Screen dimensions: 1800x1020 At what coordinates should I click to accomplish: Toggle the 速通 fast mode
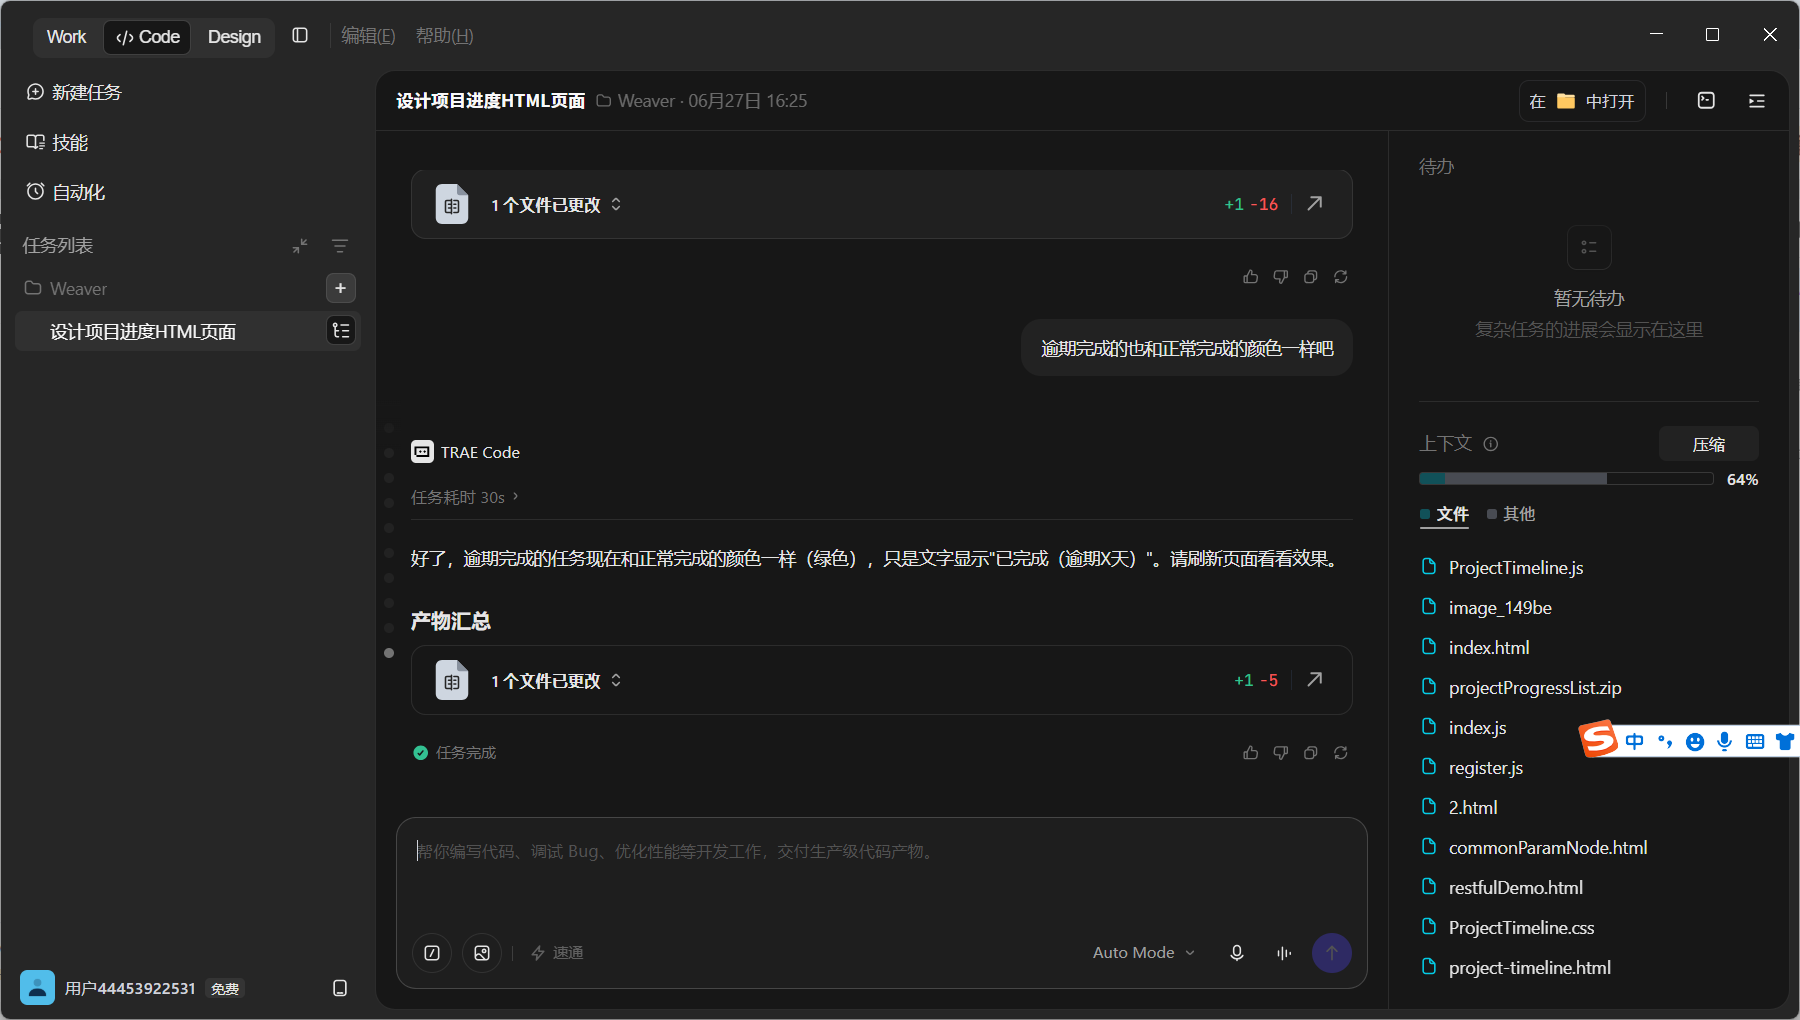557,953
